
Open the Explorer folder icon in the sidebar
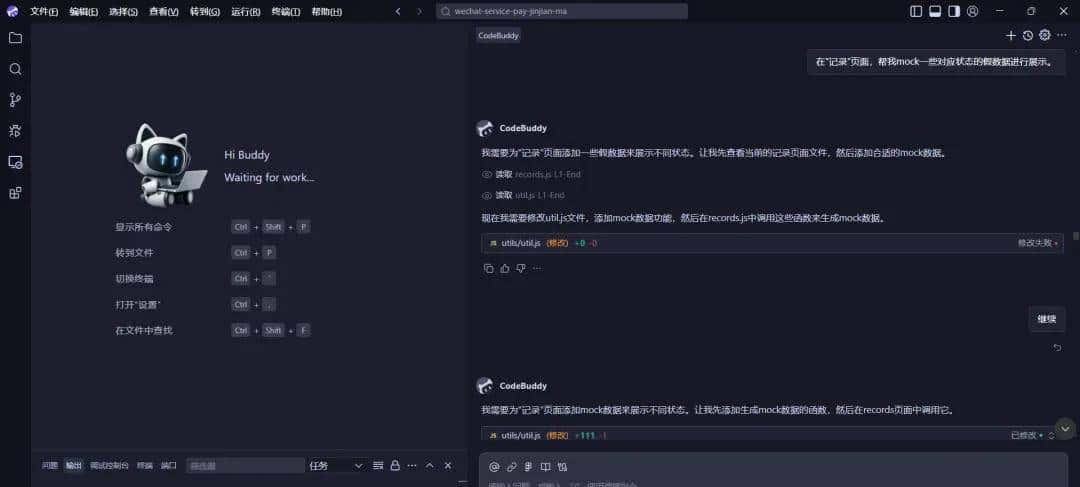click(x=15, y=38)
